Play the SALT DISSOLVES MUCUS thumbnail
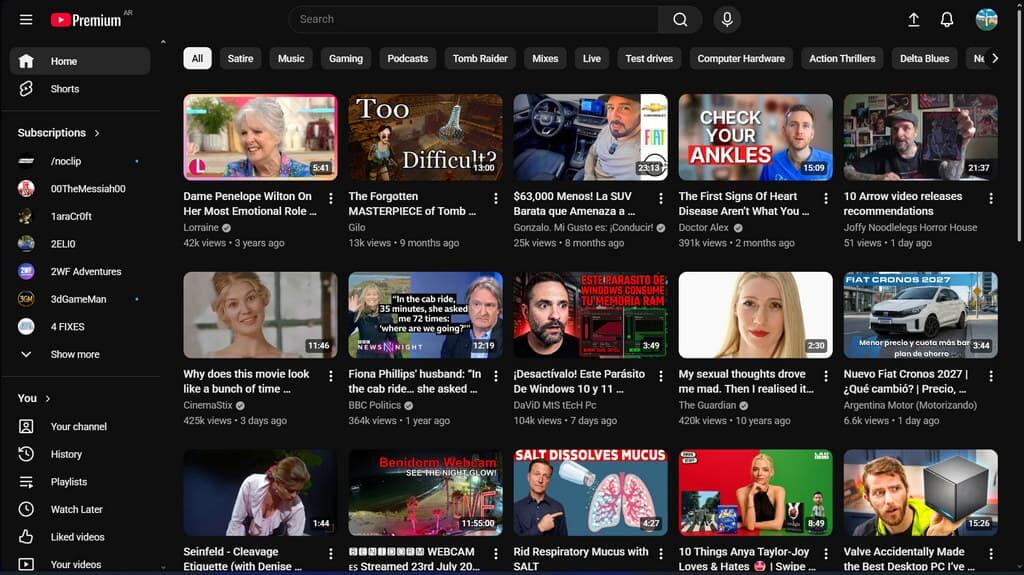Viewport: 1024px width, 575px height. click(590, 493)
